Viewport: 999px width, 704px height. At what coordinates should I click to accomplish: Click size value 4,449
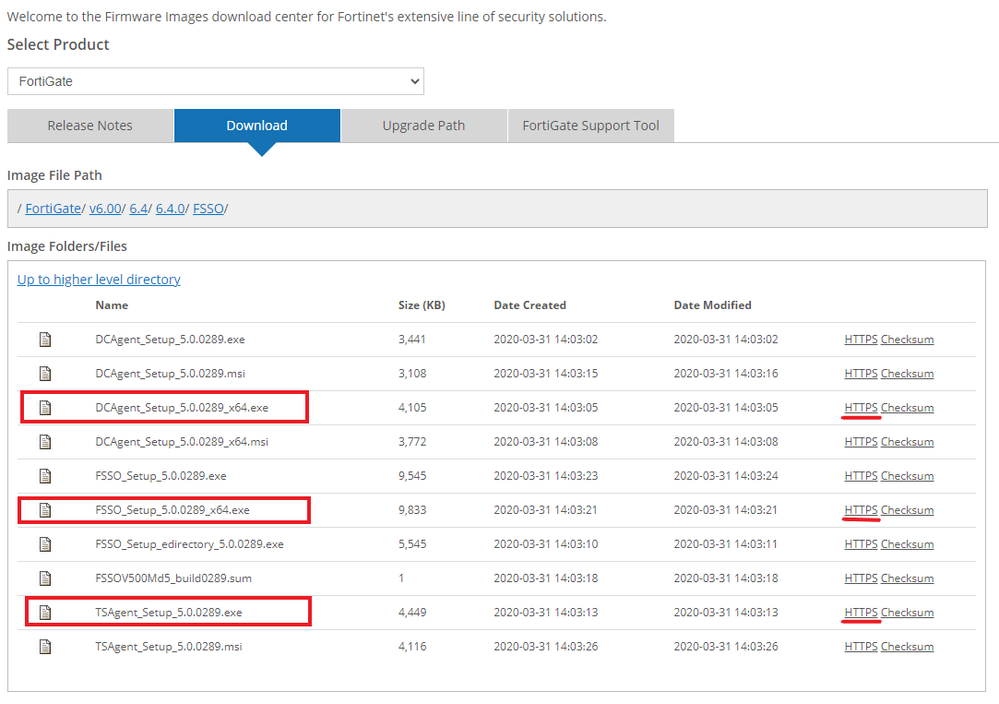(412, 612)
